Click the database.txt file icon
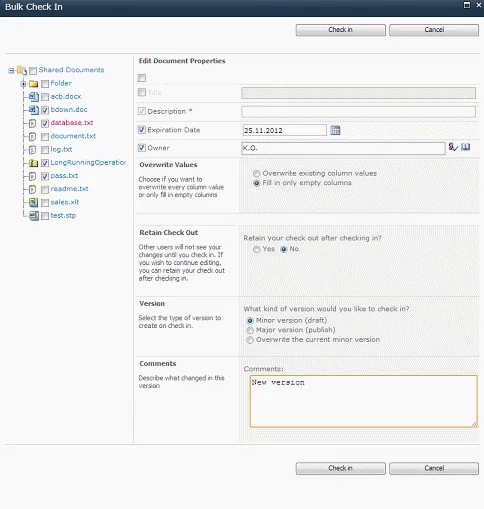Viewport: 484px width, 509px height. point(32,123)
